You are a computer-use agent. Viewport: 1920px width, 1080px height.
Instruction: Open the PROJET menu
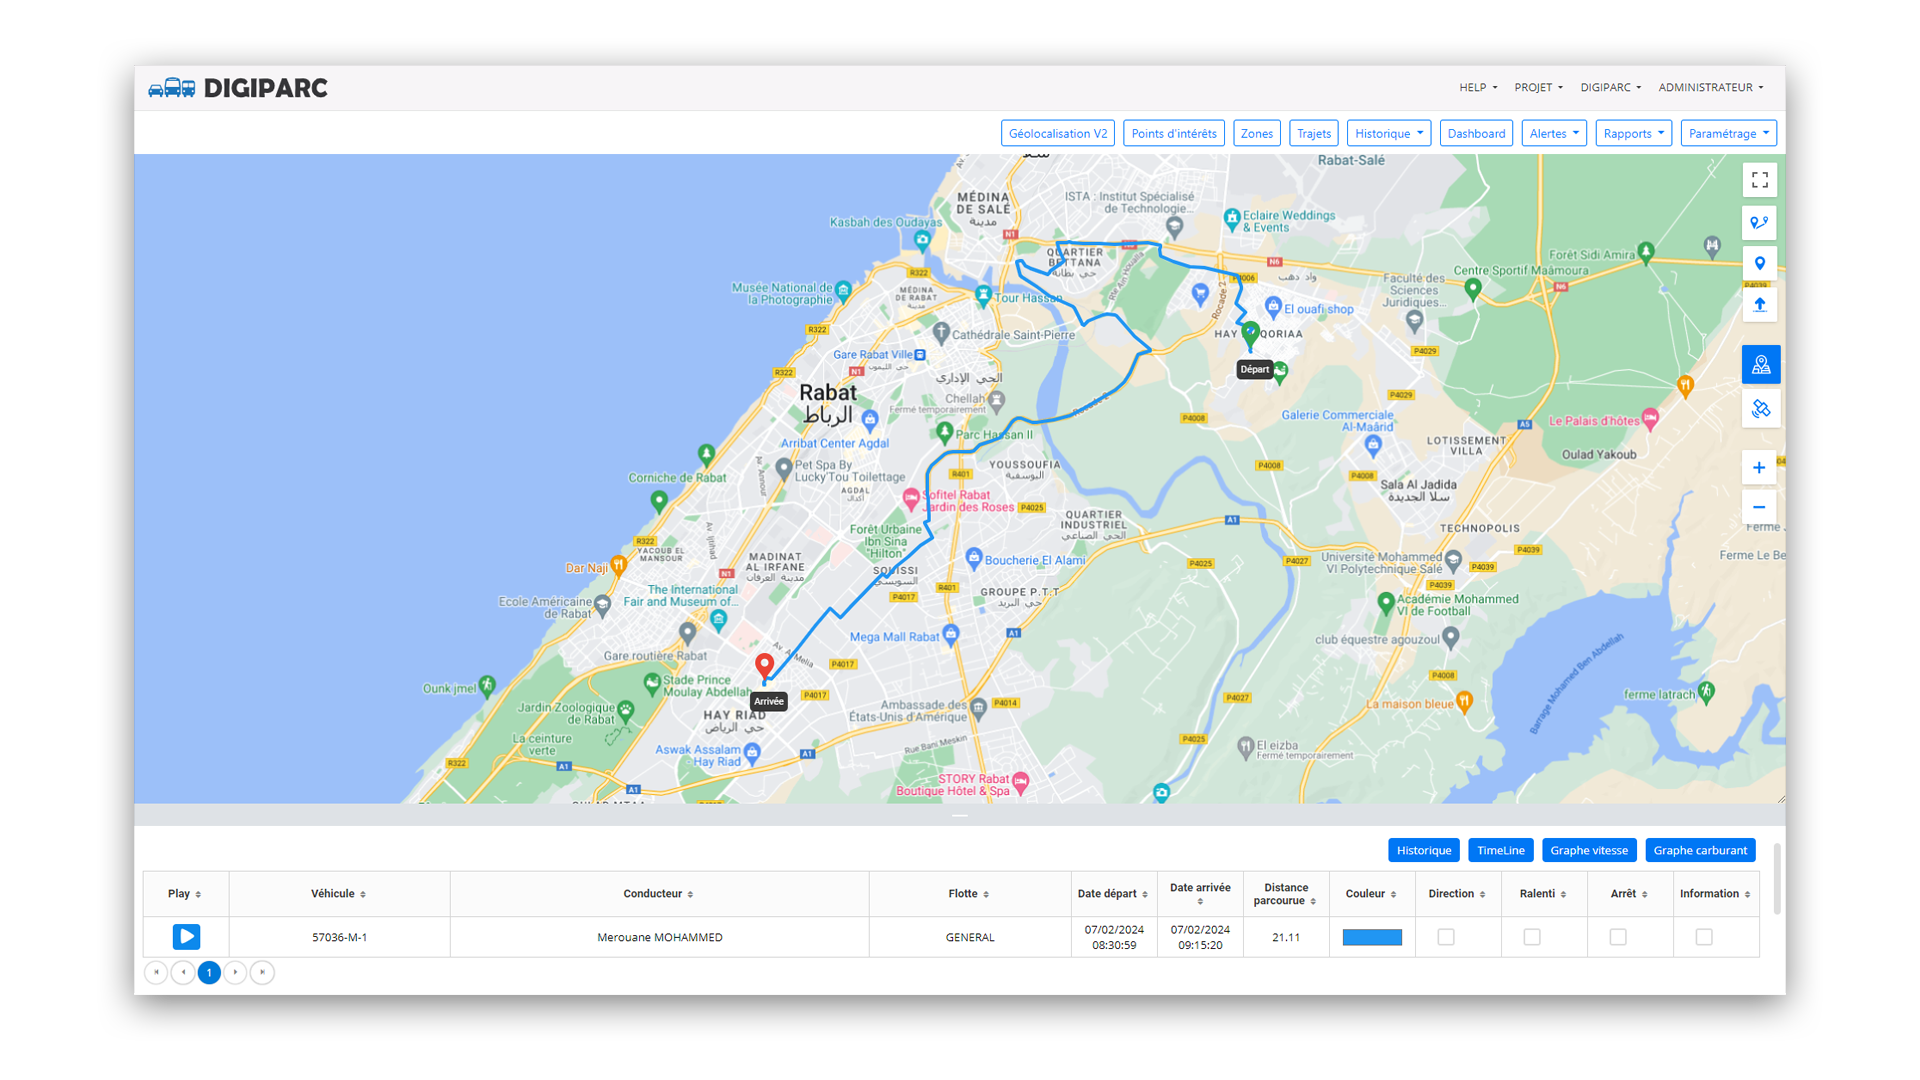pyautogui.click(x=1538, y=88)
